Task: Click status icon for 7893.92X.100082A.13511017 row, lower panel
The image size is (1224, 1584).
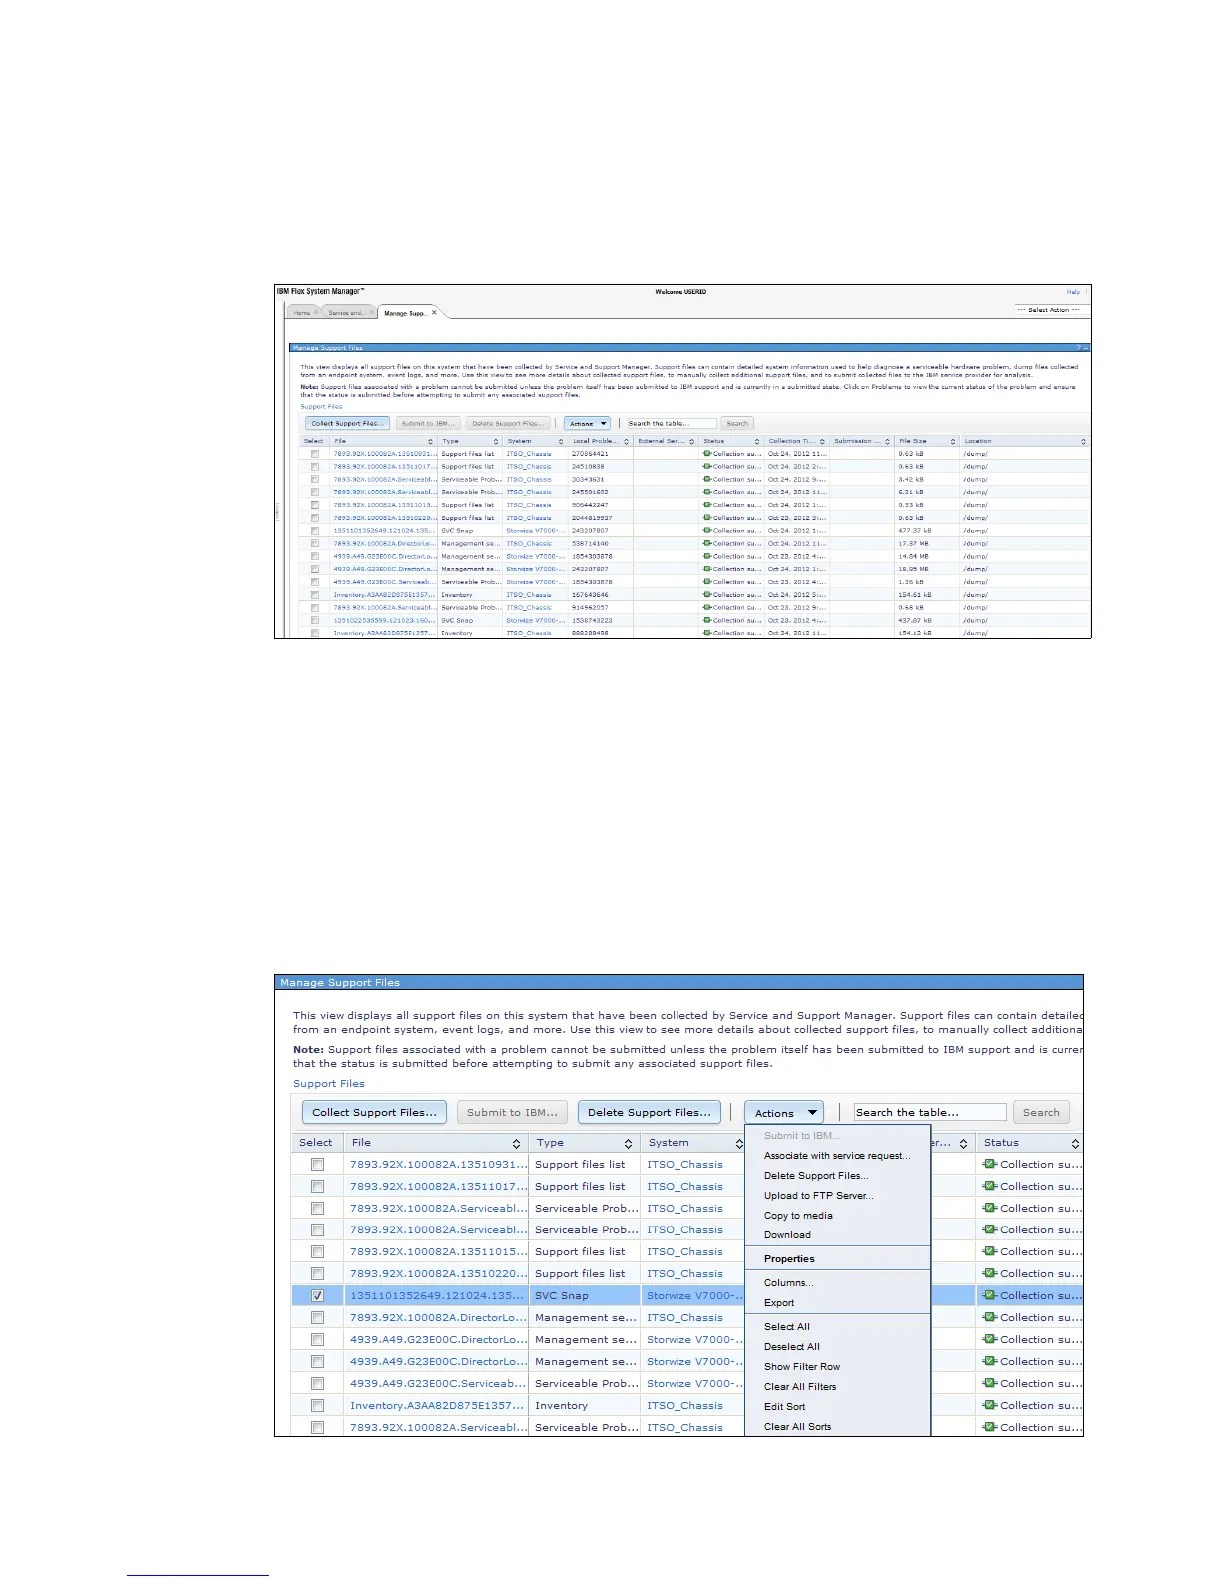Action: click(990, 1186)
